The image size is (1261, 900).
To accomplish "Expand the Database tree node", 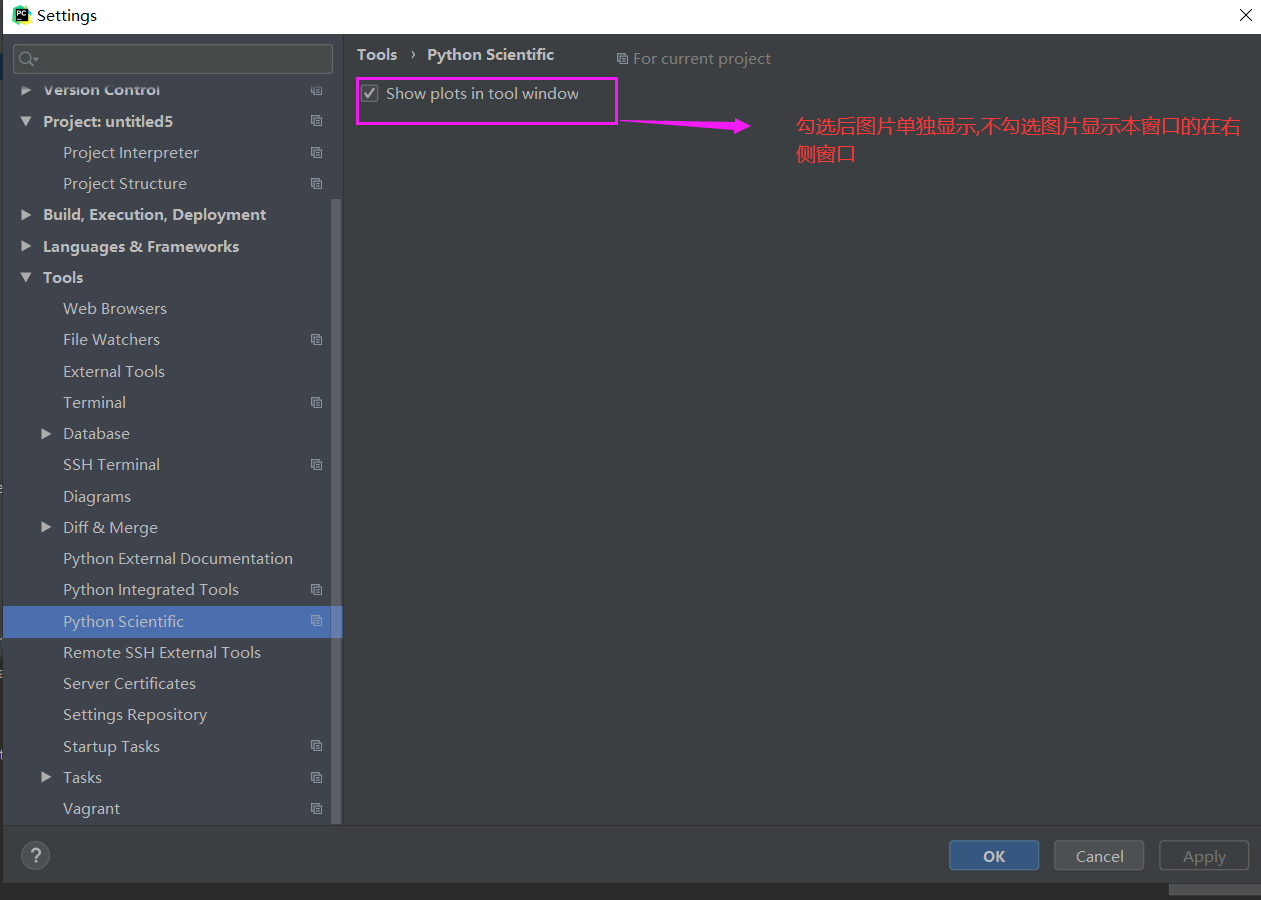I will (x=46, y=433).
